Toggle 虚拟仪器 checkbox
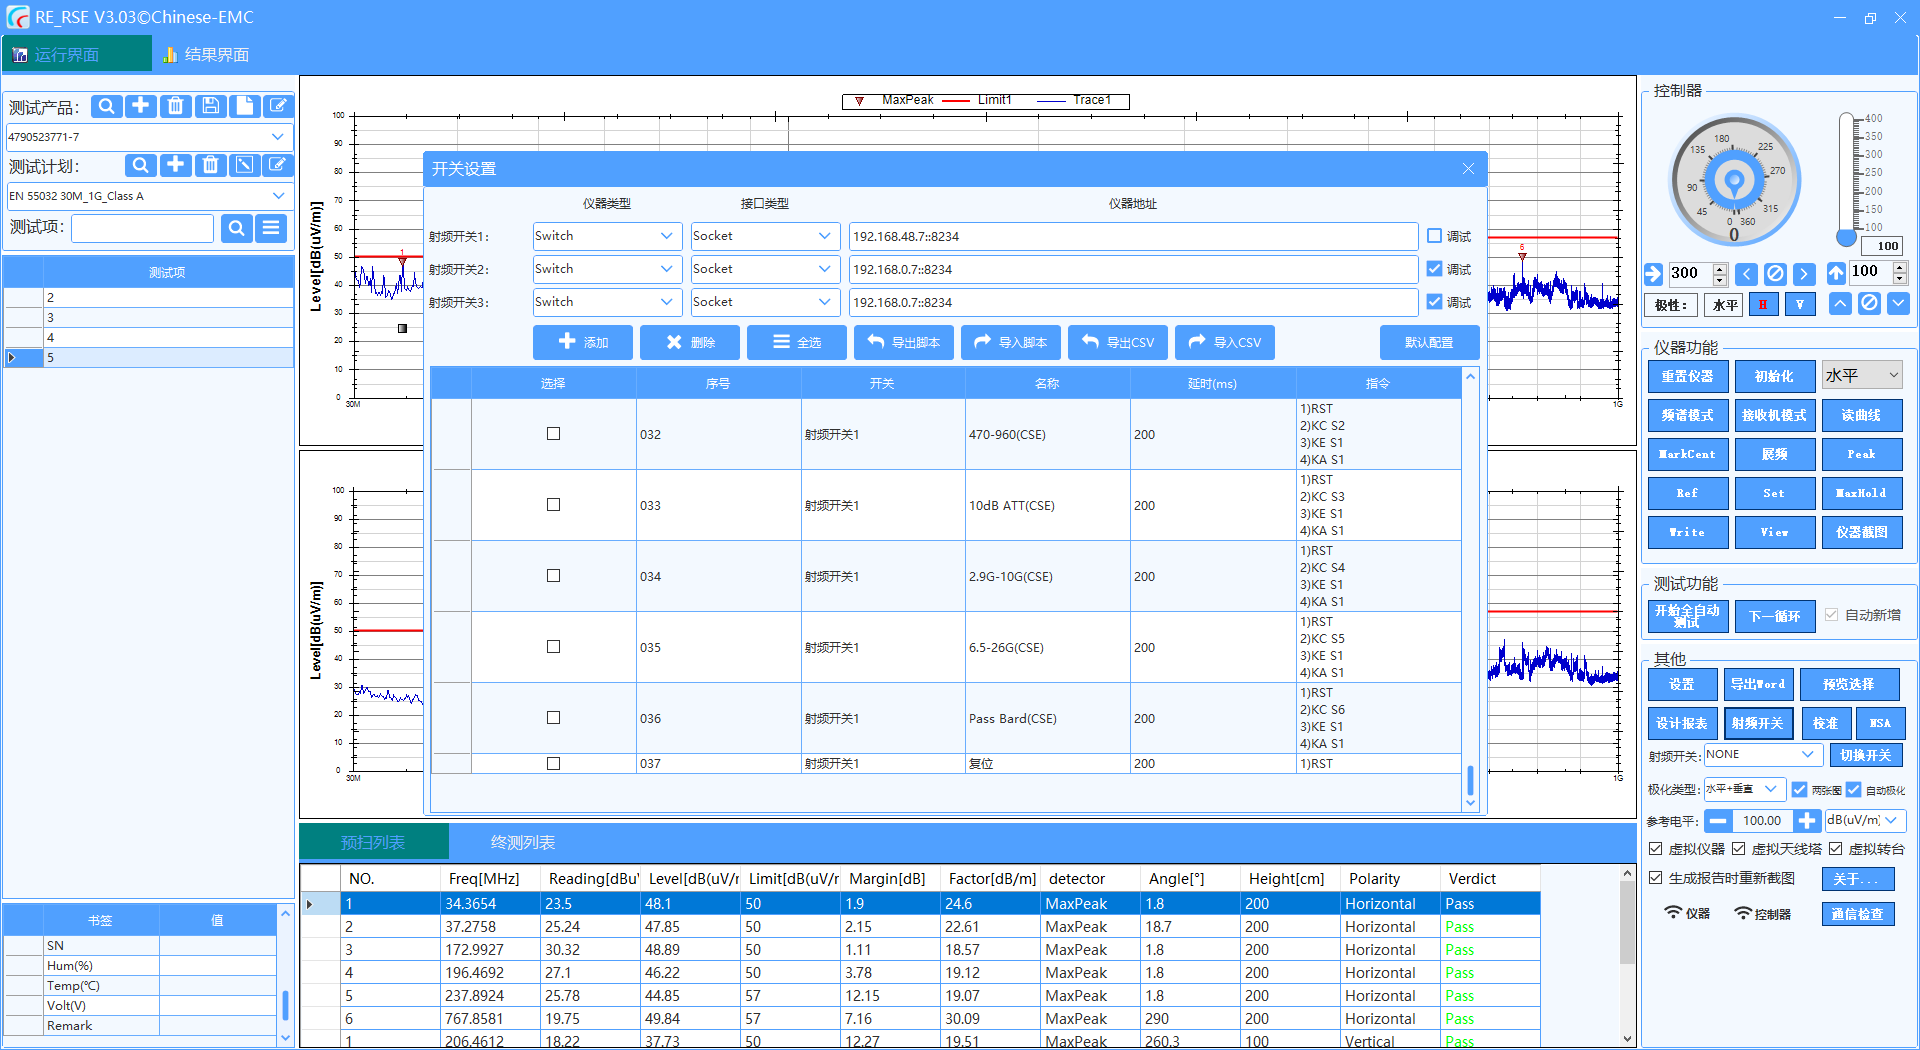 click(1656, 849)
